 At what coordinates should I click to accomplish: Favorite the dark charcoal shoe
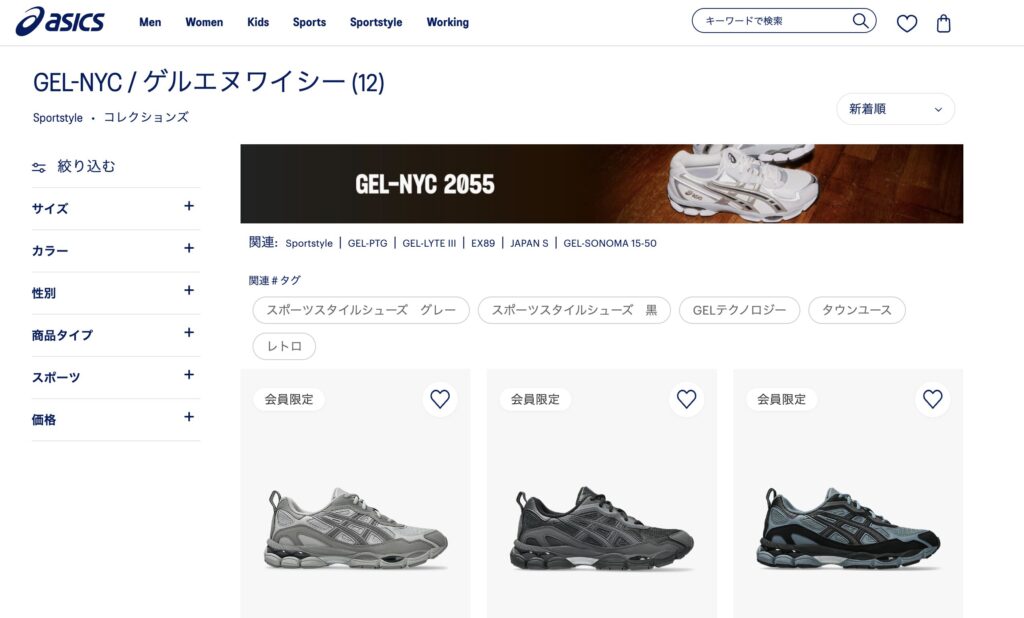point(686,398)
